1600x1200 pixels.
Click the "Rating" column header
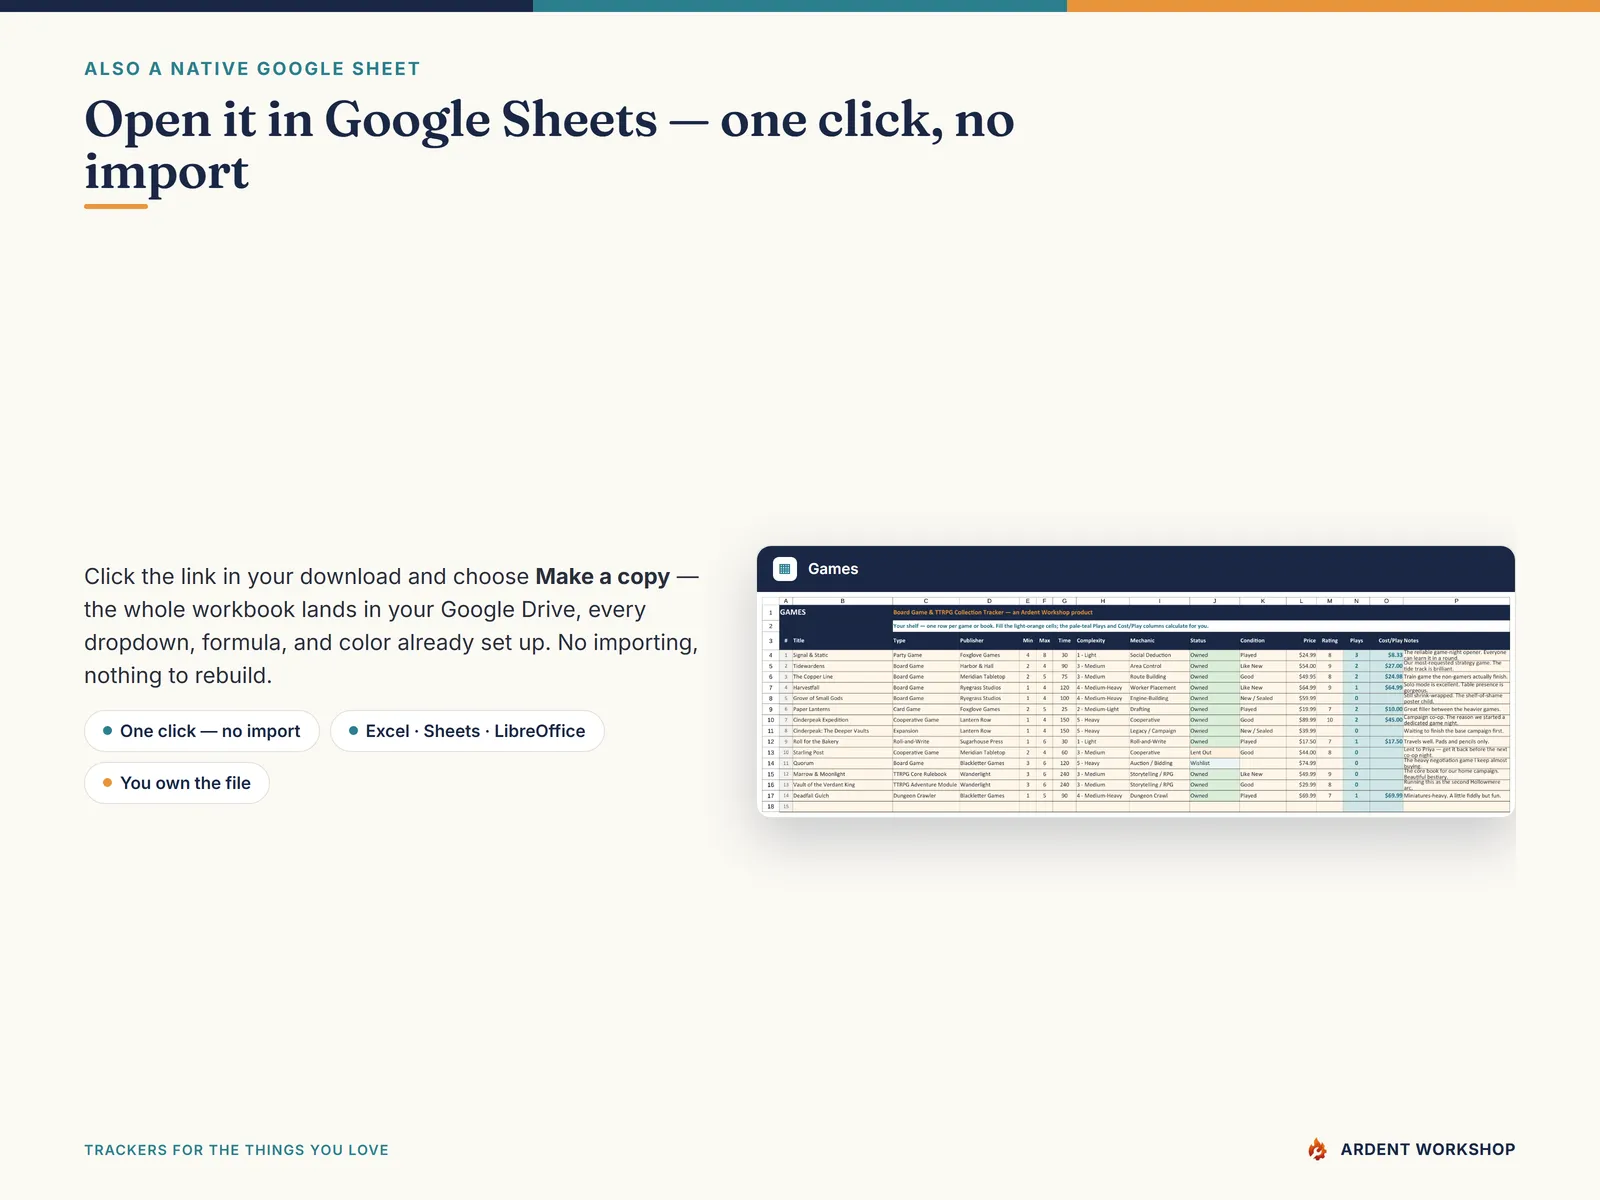point(1330,641)
